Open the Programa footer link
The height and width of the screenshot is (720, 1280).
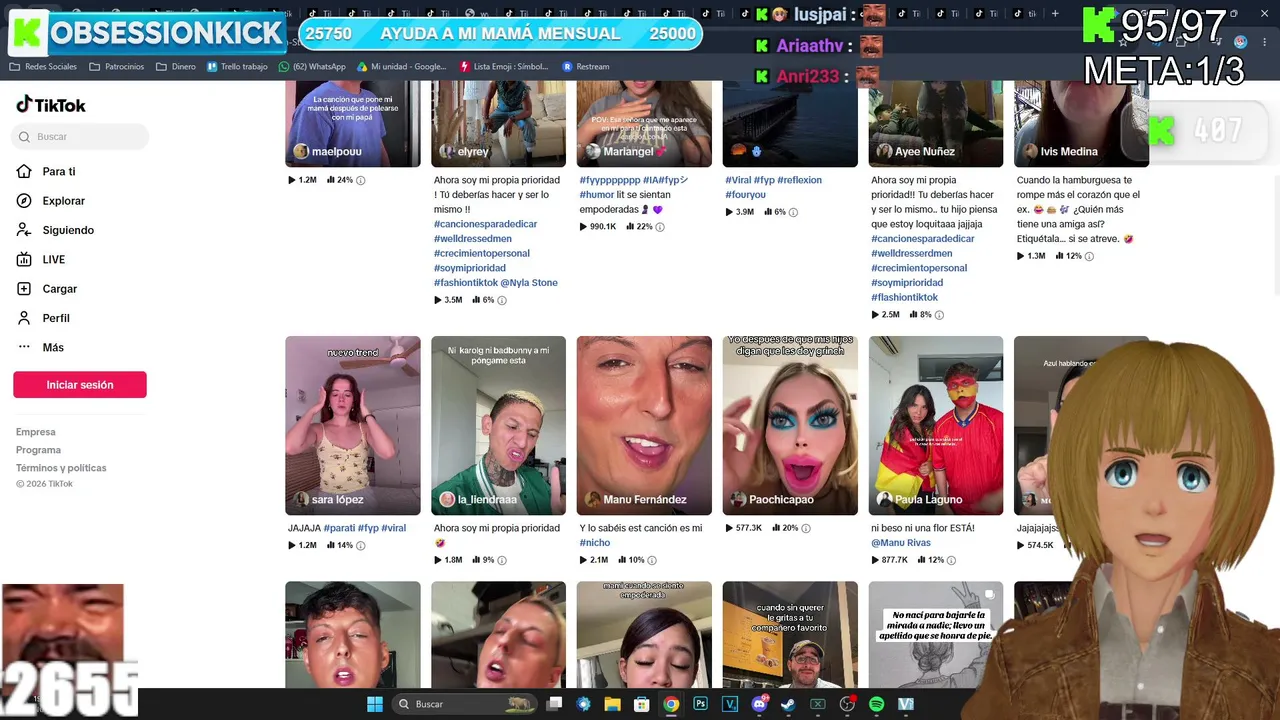(38, 450)
